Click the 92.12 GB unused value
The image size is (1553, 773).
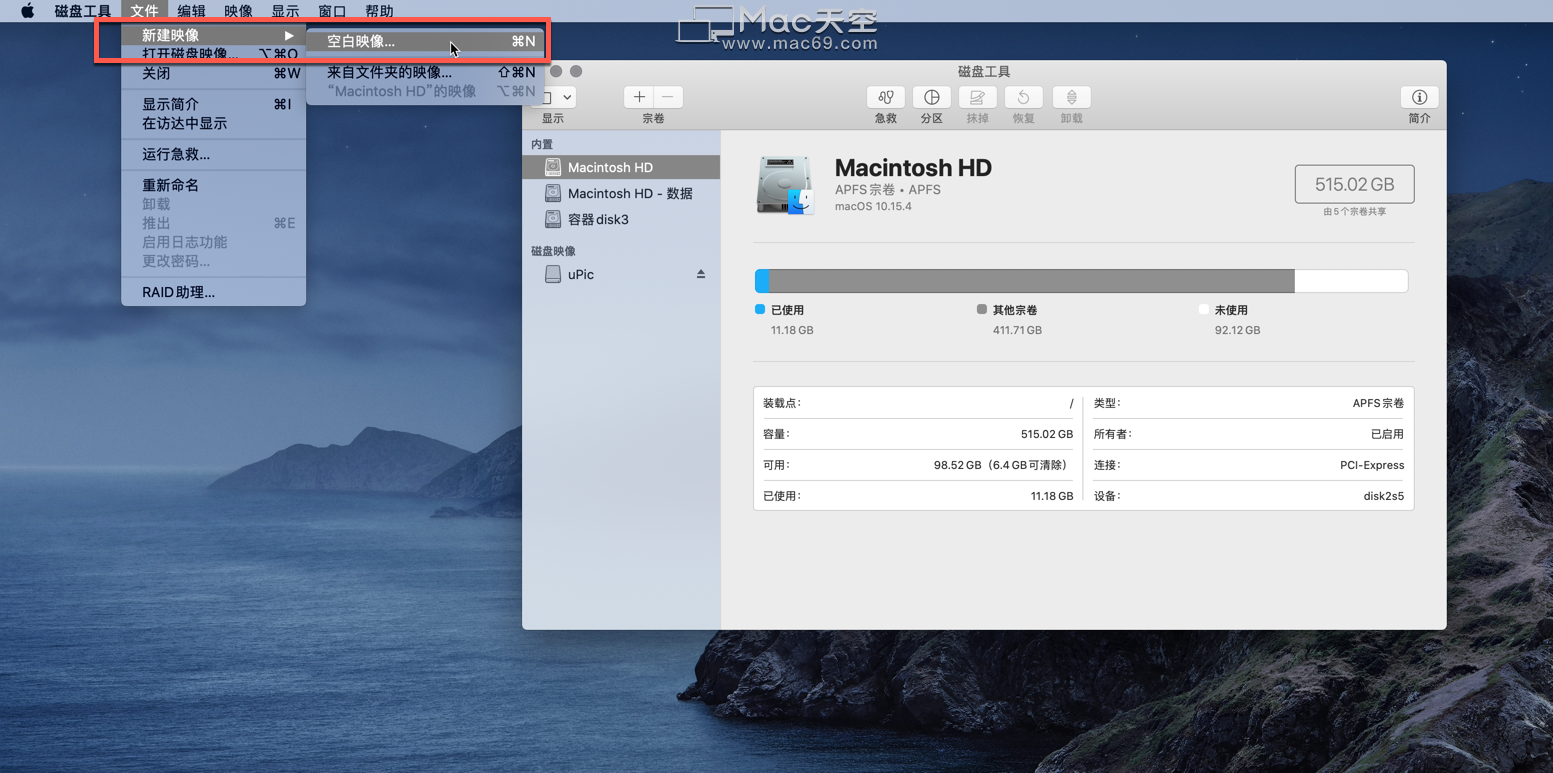coord(1237,330)
